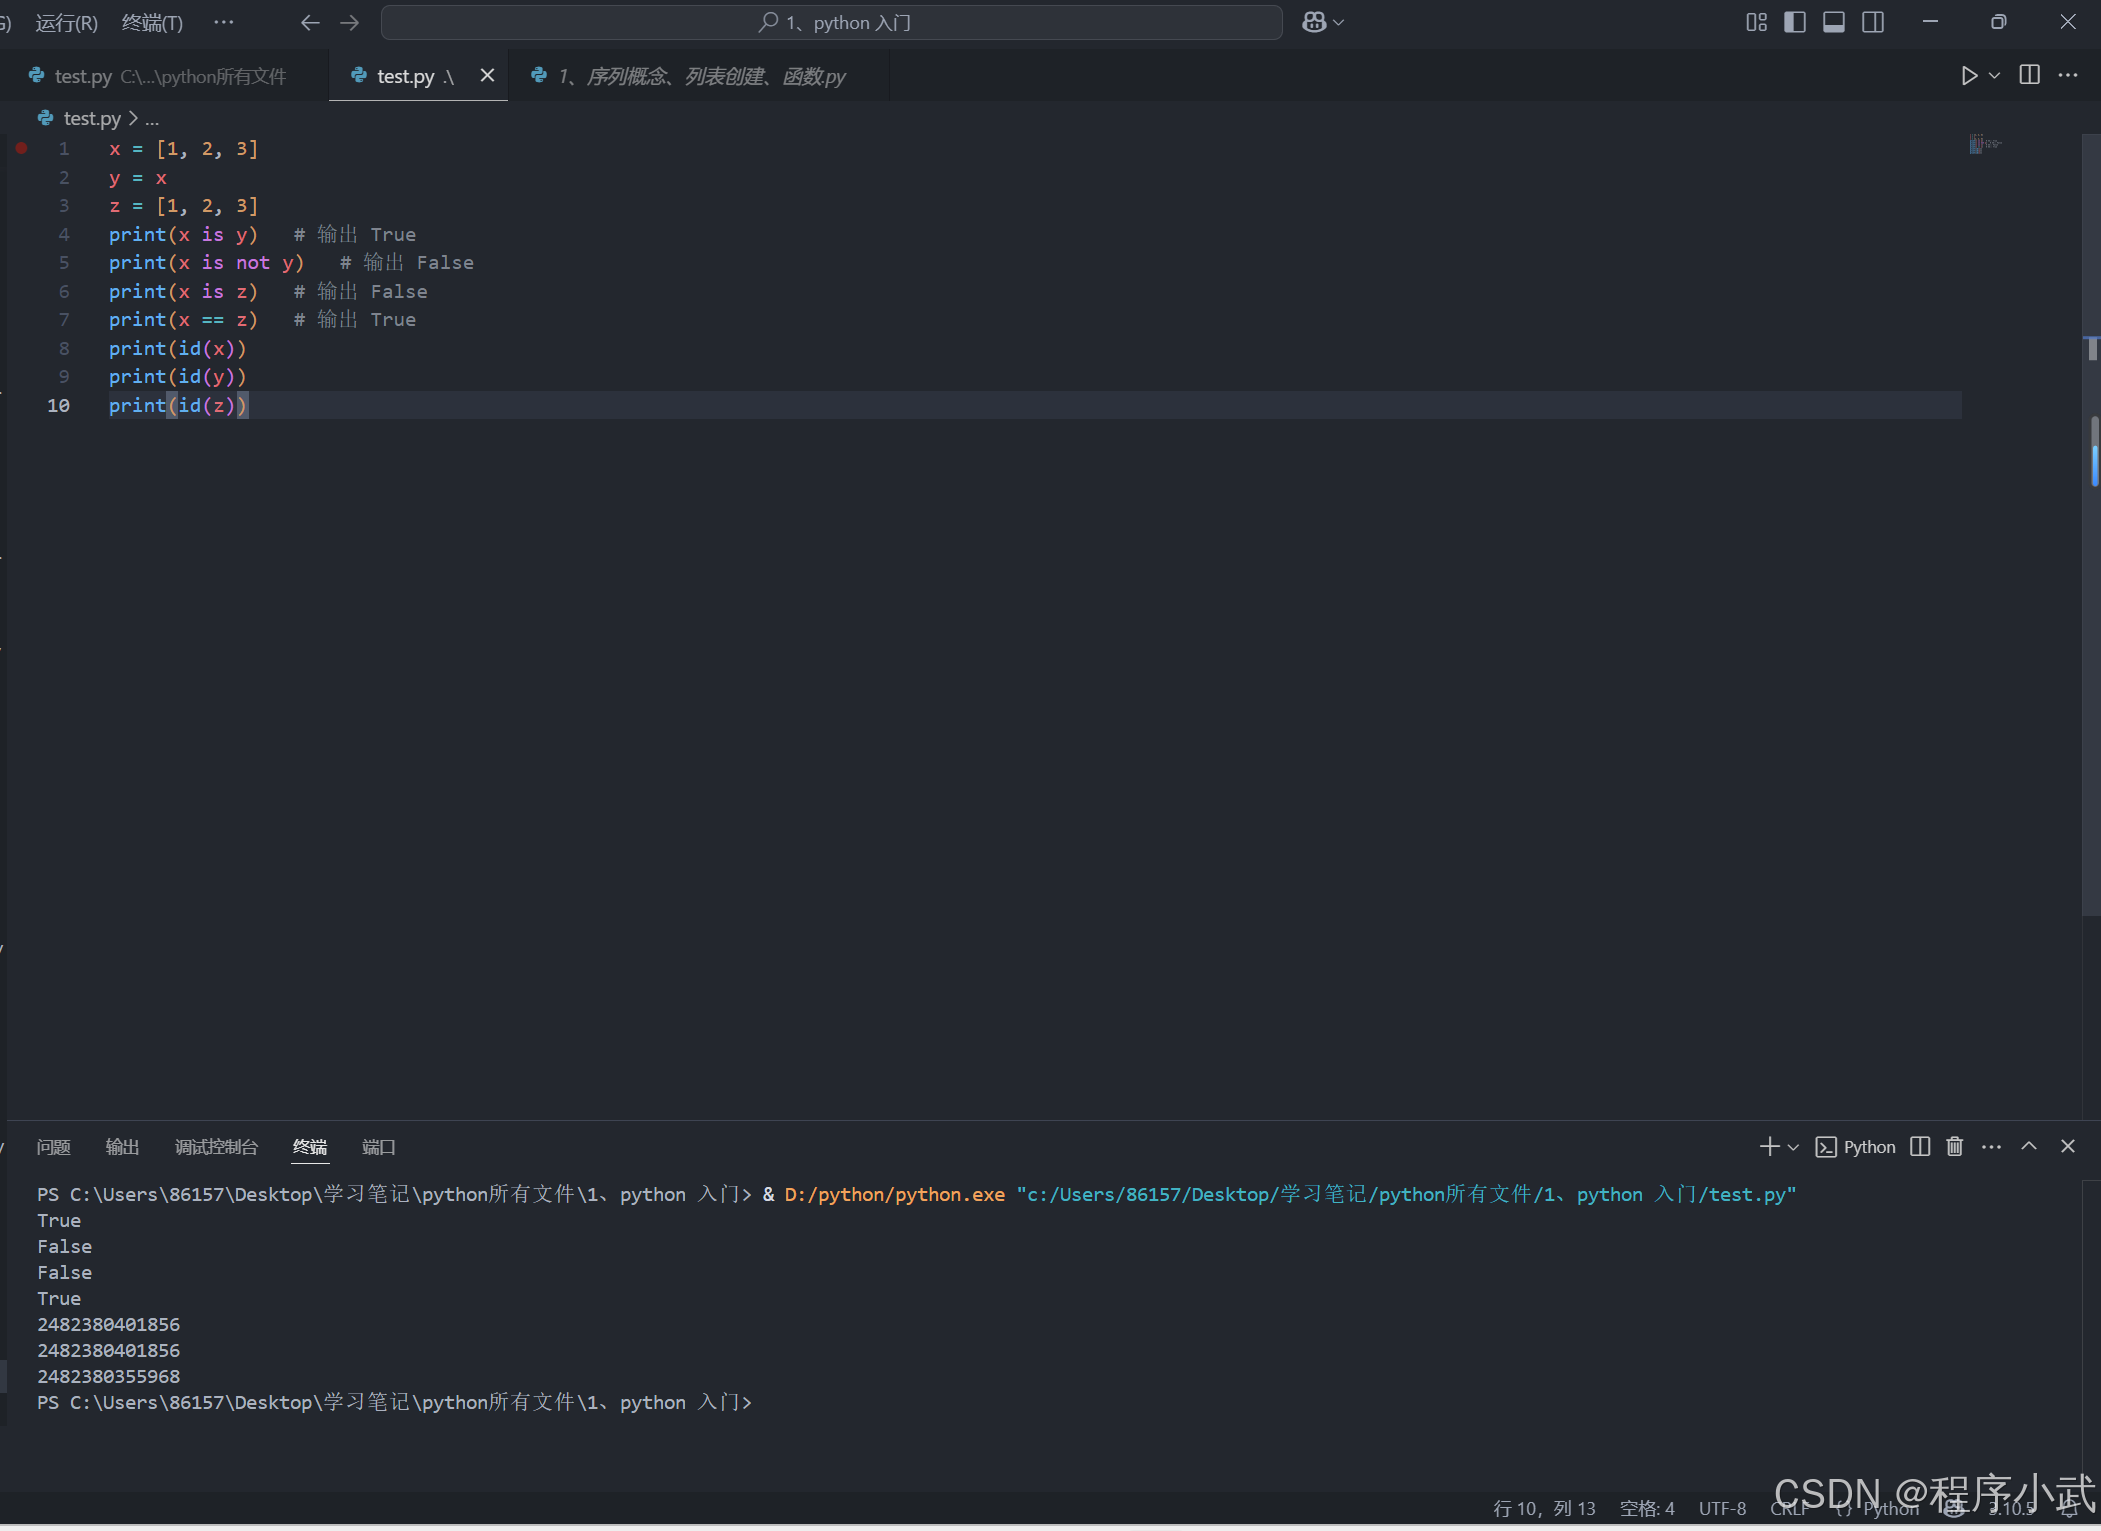2101x1531 pixels.
Task: Open the customize layout icon
Action: click(1756, 22)
